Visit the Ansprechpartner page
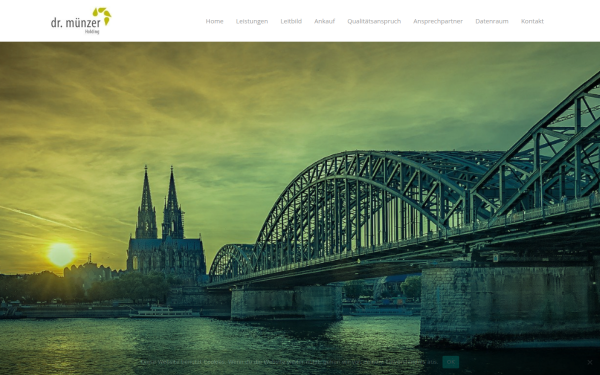 click(x=438, y=21)
